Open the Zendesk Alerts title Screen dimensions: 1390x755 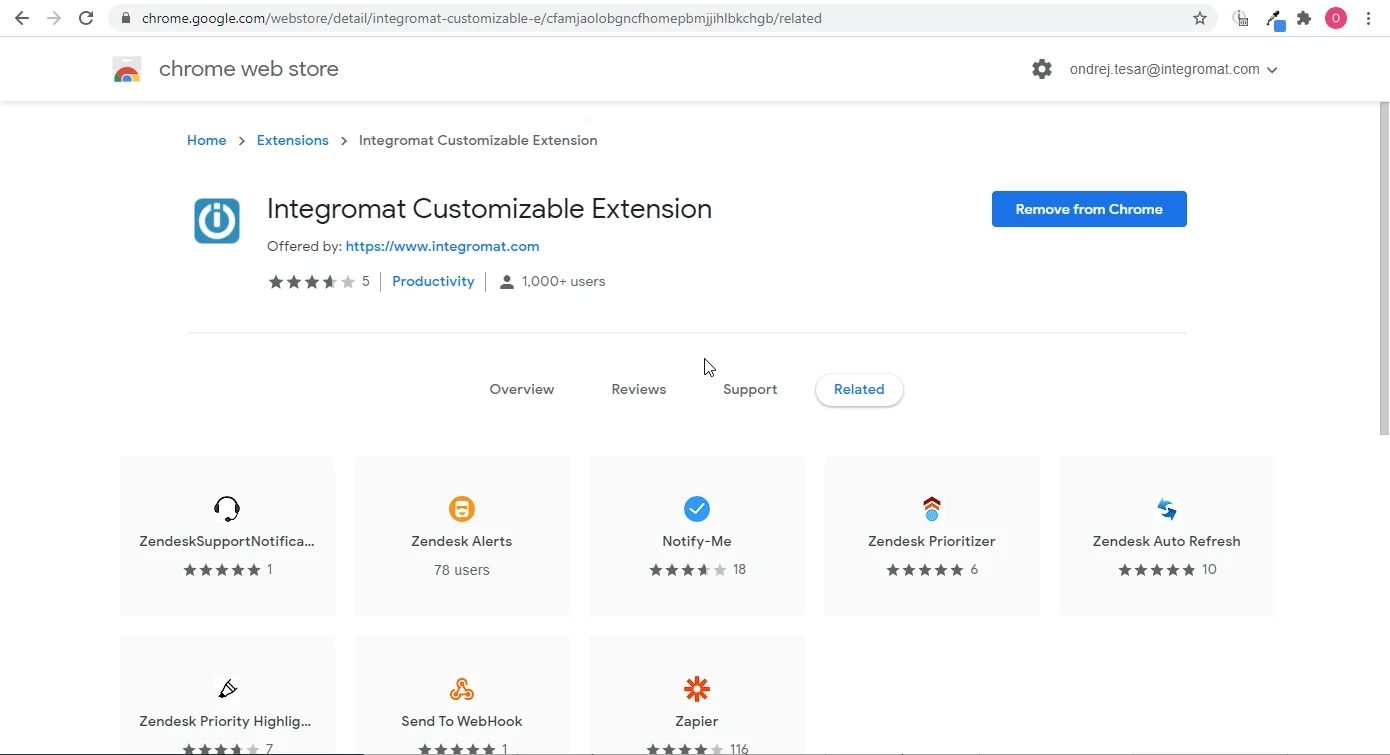pyautogui.click(x=462, y=541)
